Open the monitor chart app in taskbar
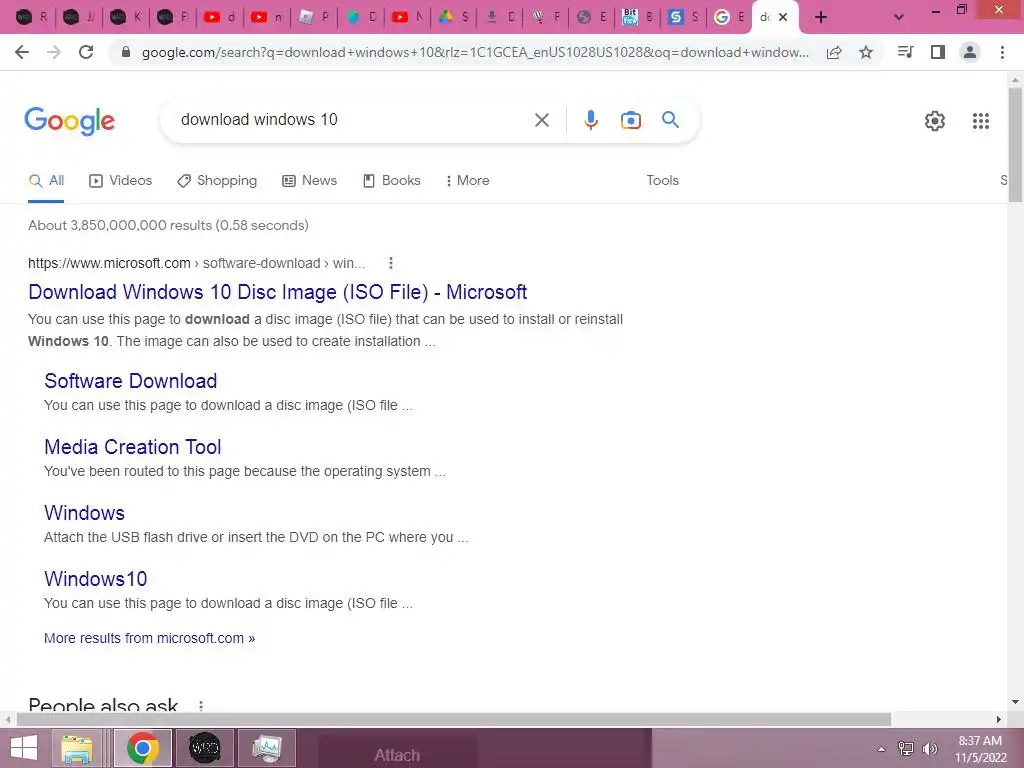 coord(267,748)
